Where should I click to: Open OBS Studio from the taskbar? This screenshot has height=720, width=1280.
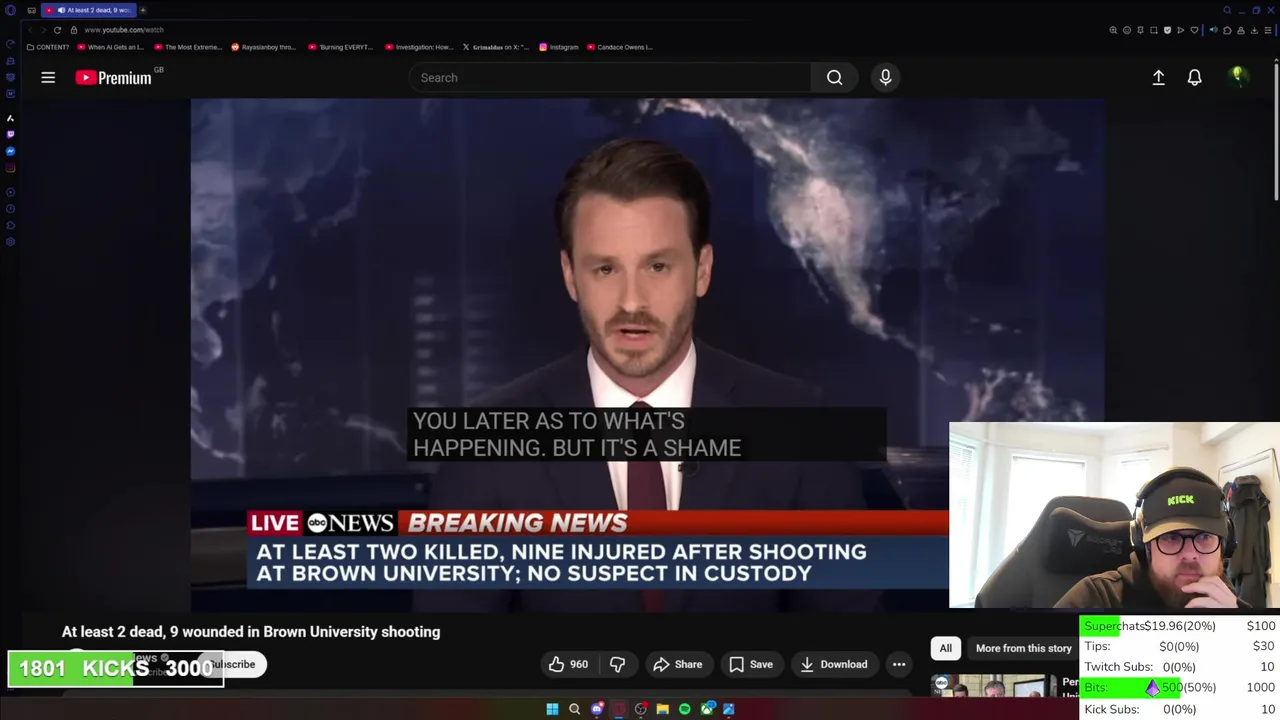click(x=641, y=709)
